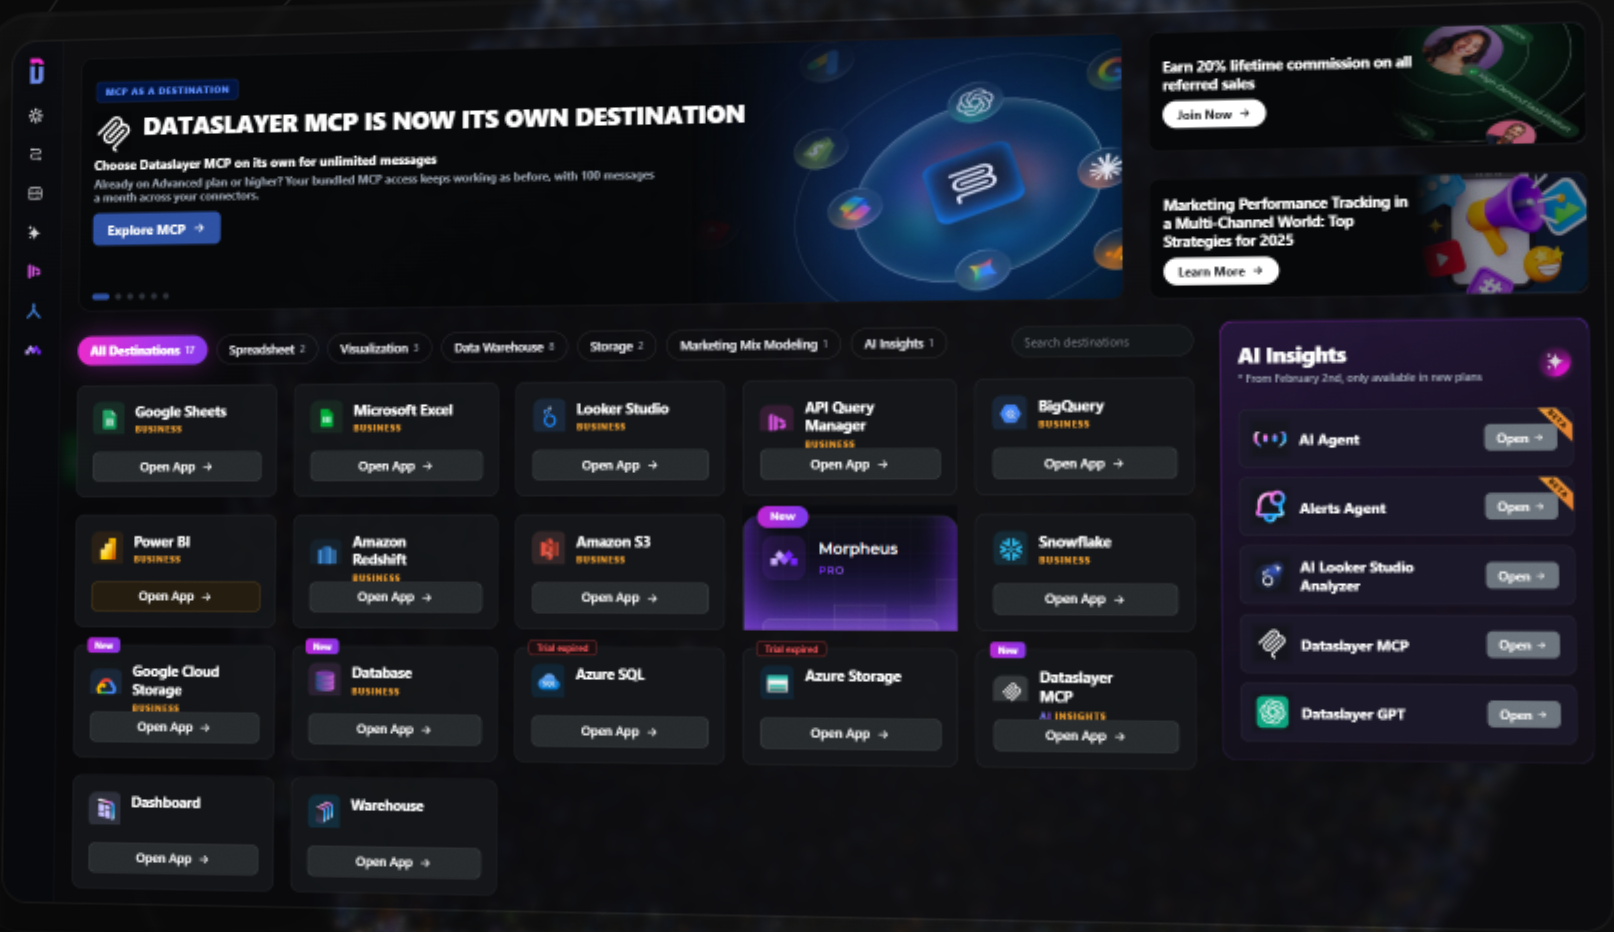This screenshot has height=932, width=1614.
Task: Open App for Warehouse
Action: (x=393, y=861)
